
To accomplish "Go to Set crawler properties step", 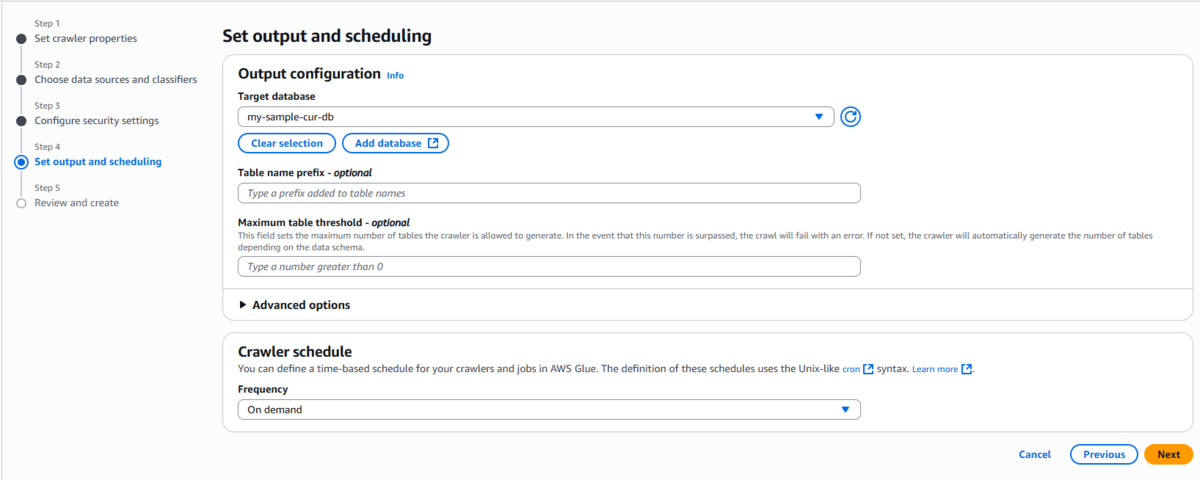I will point(86,38).
